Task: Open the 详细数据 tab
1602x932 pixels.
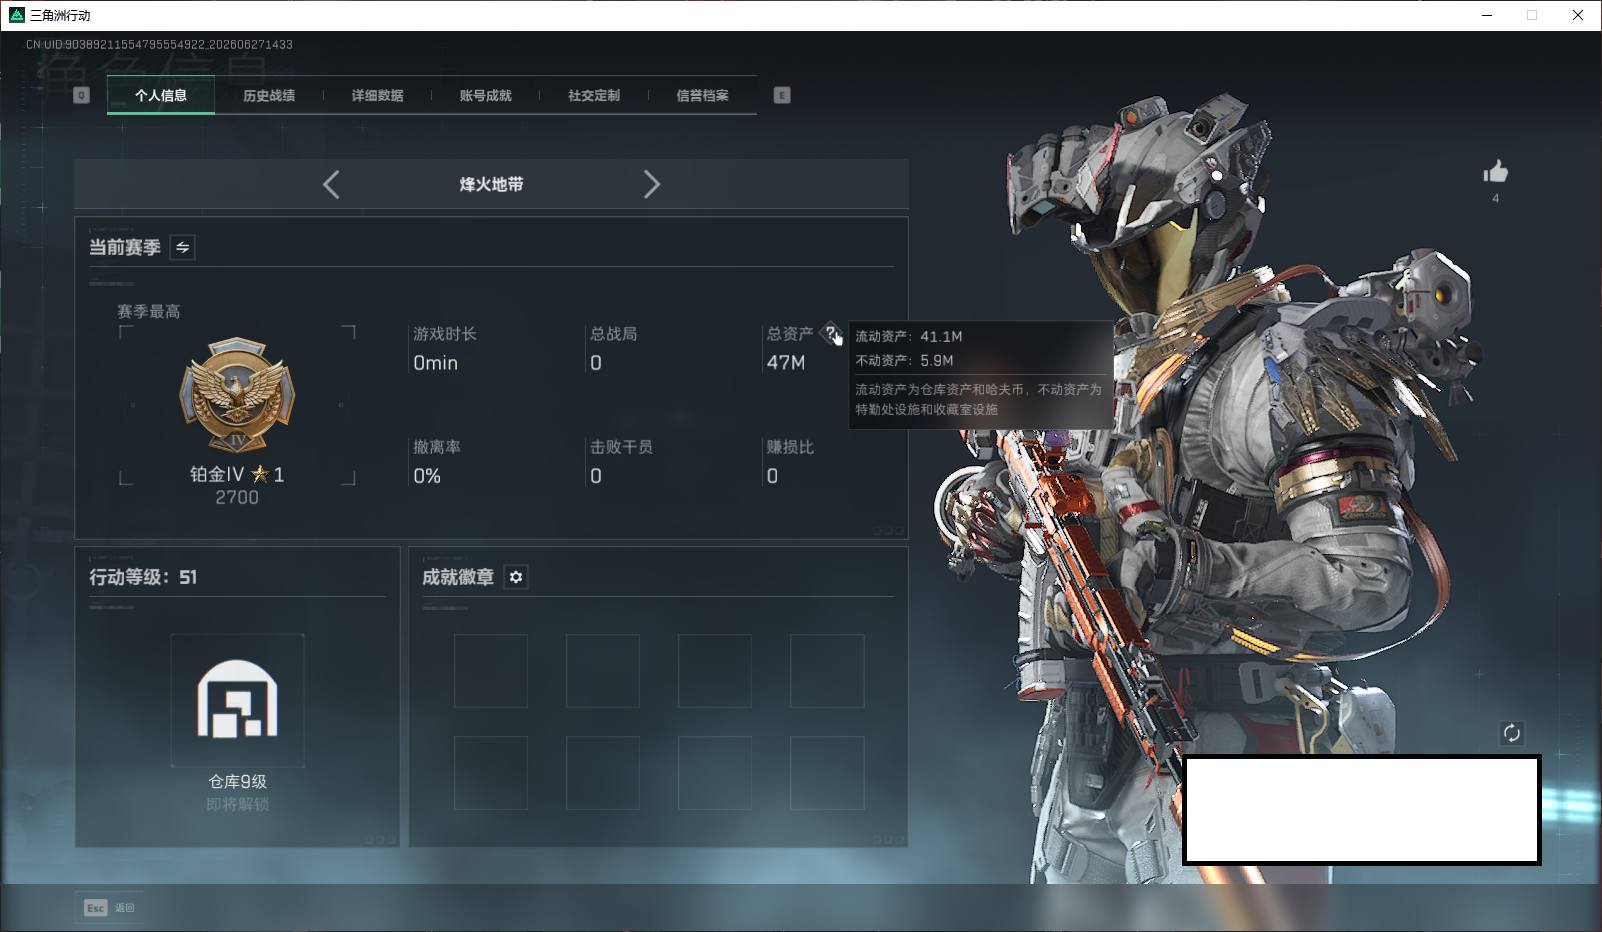Action: coord(377,95)
